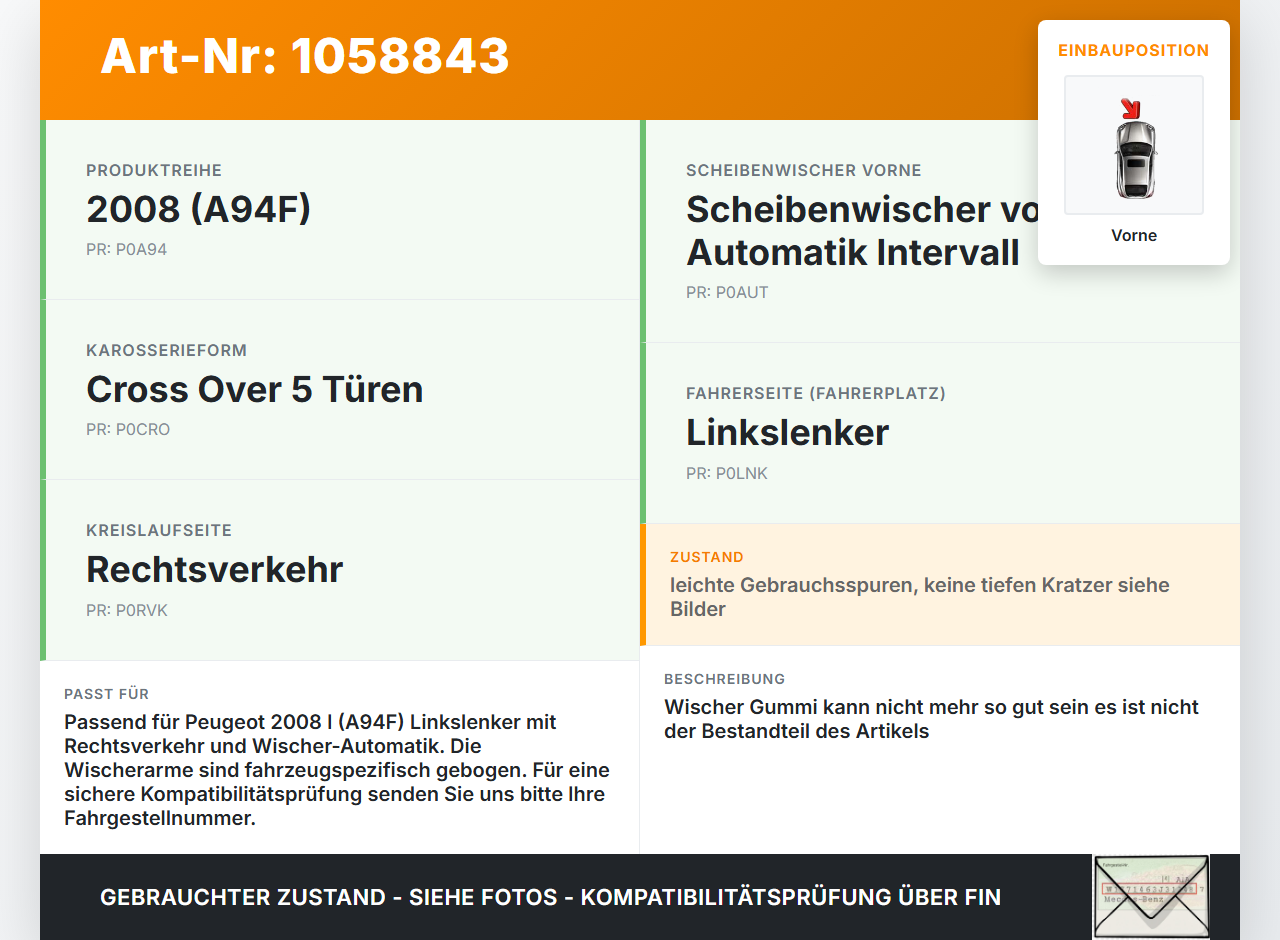1280x940 pixels.
Task: Click the Linkslenker driver side value
Action: [x=787, y=432]
